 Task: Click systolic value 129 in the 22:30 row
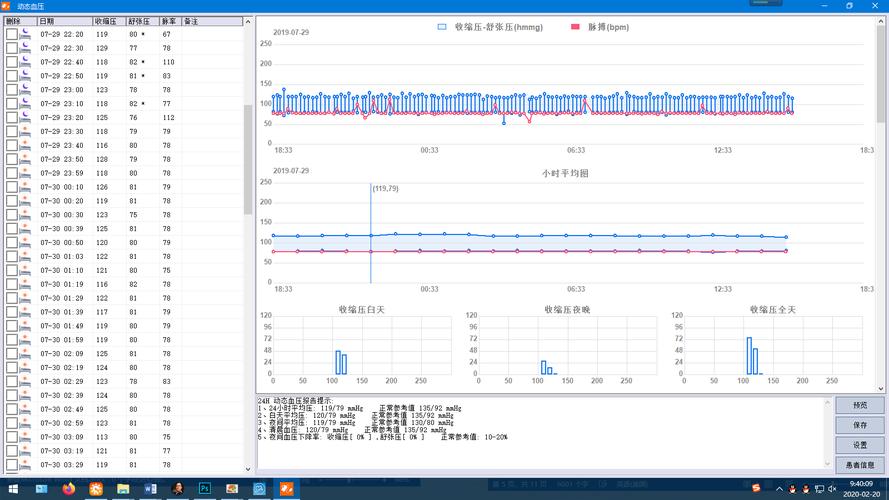[102, 48]
